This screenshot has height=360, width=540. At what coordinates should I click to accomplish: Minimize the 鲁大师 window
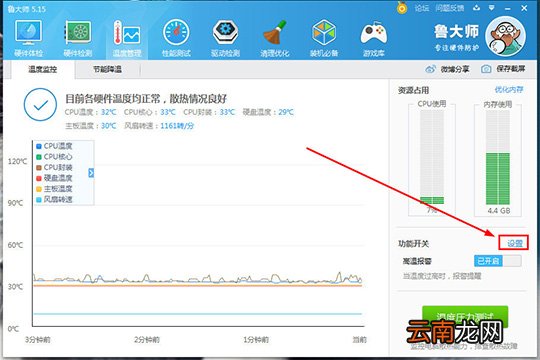(508, 8)
